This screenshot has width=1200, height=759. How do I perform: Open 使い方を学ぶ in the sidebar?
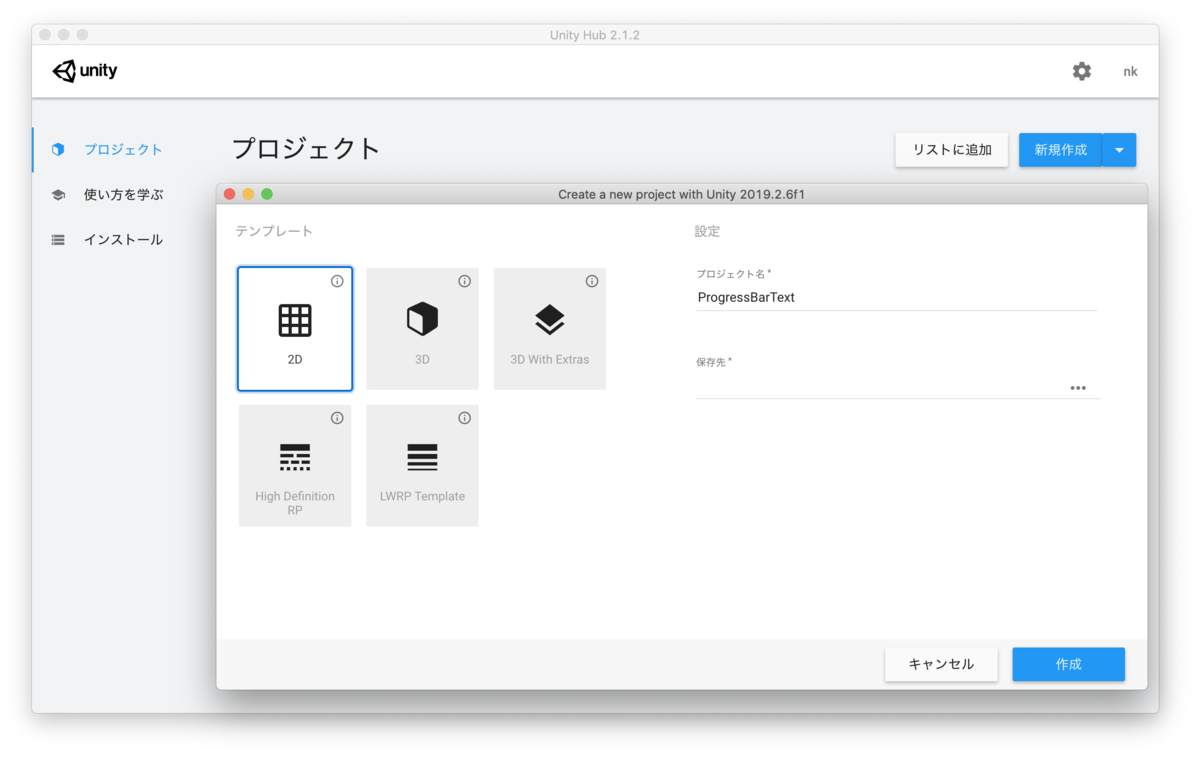point(107,195)
